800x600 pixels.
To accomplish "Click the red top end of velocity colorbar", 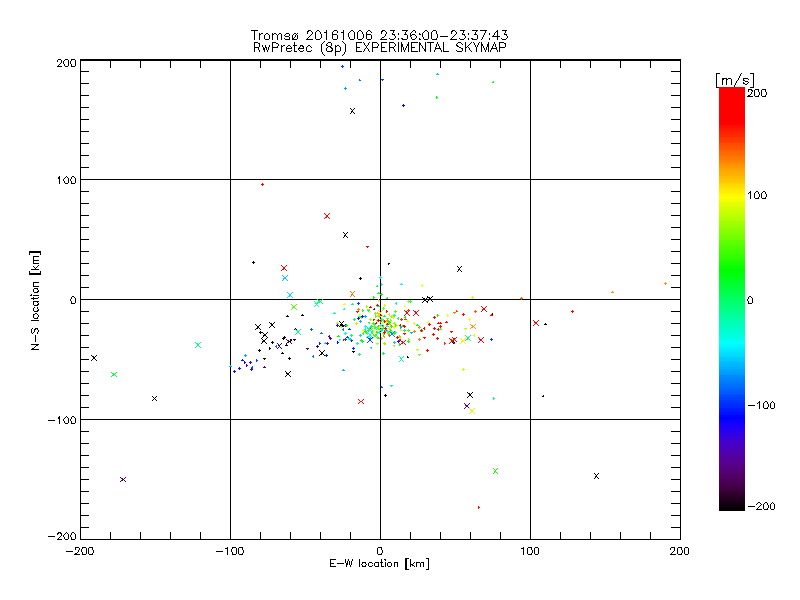I will tap(731, 92).
